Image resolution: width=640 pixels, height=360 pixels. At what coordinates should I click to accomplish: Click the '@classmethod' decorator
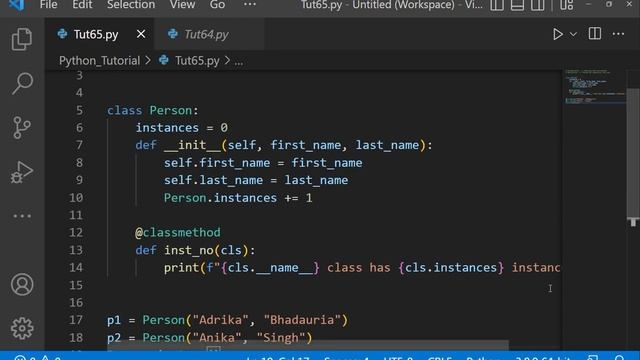click(178, 233)
